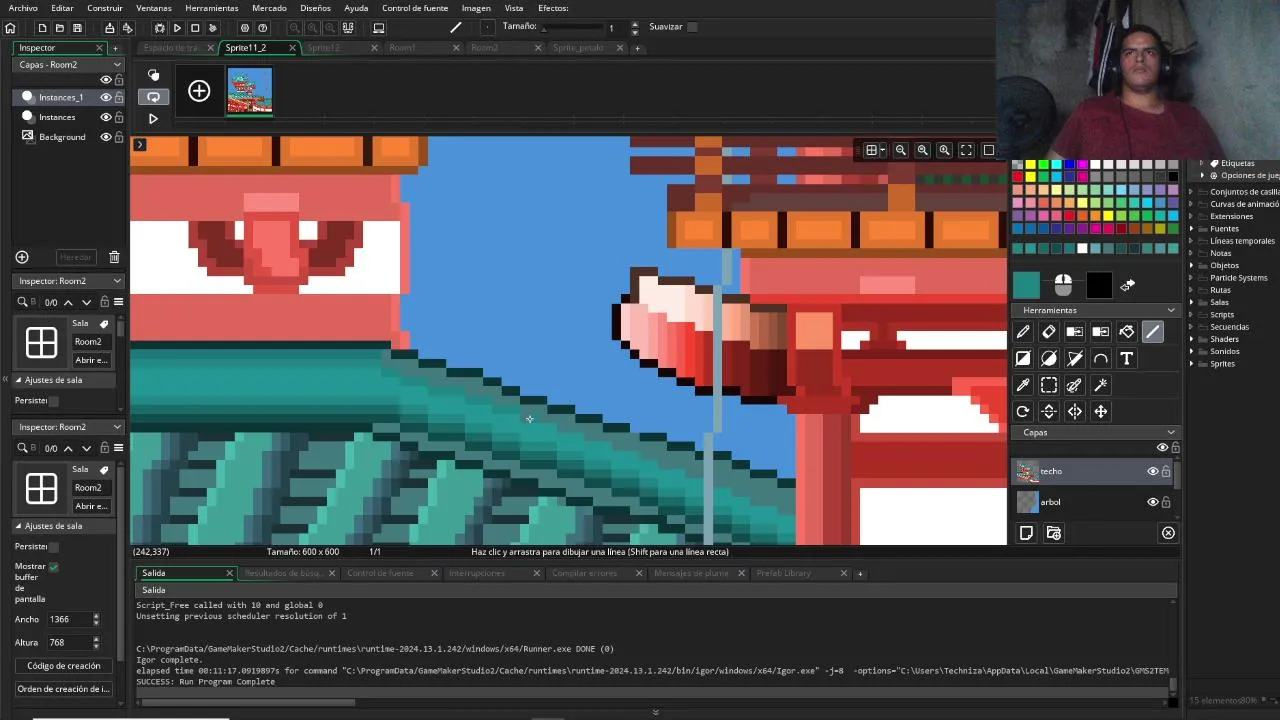Screen dimensions: 1280x720
Task: Select the Polygon tool
Action: click(x=1075, y=358)
